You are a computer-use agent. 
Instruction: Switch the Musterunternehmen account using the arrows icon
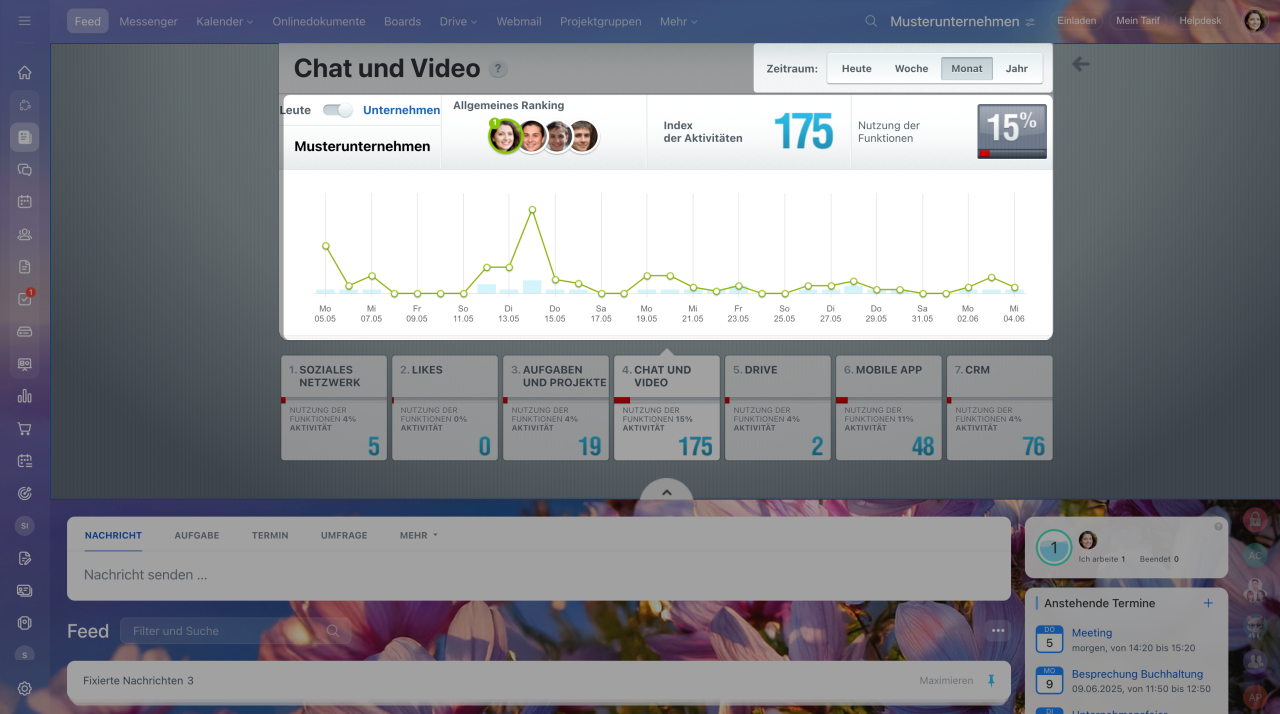pos(1030,22)
